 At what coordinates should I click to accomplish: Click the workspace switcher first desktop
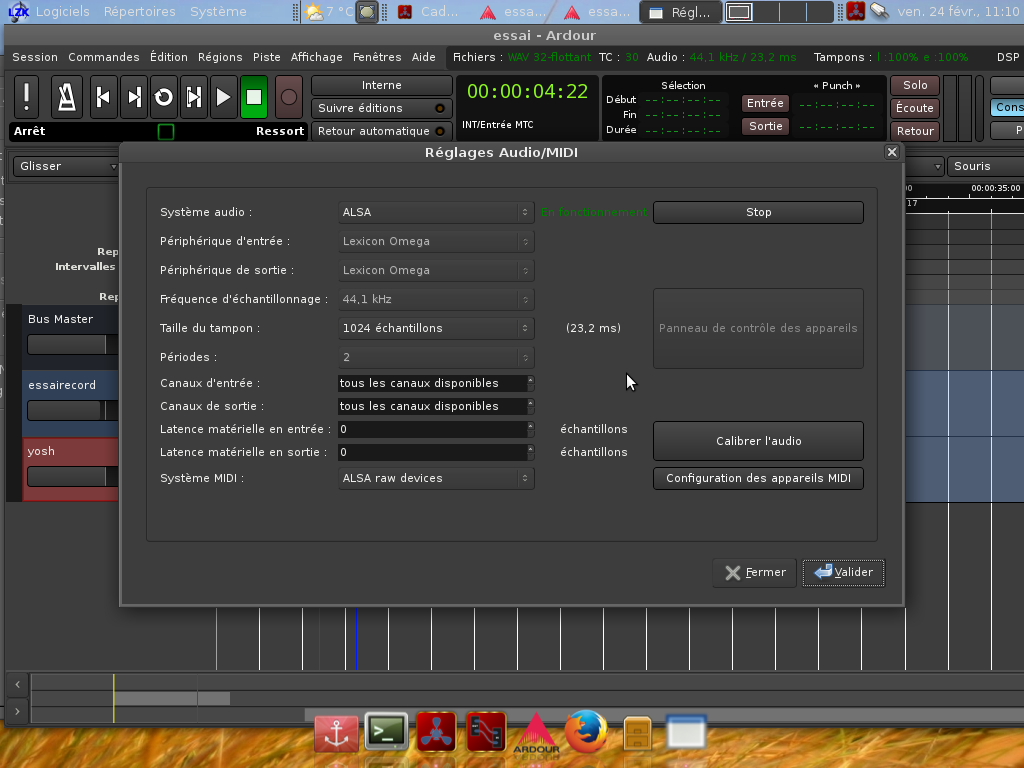tap(739, 12)
